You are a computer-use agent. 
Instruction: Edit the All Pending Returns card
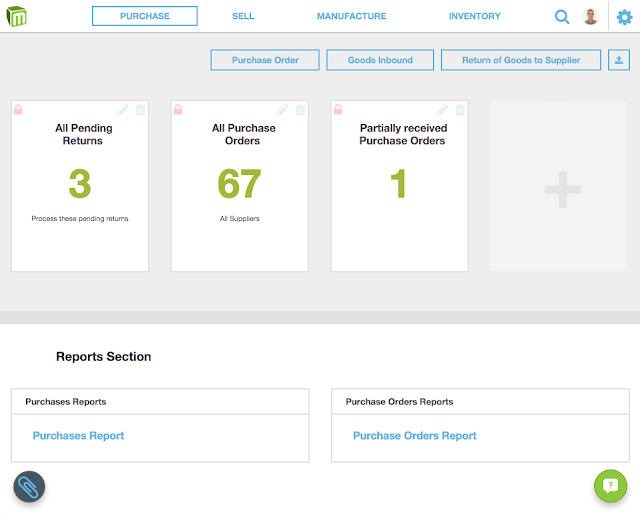tap(122, 109)
